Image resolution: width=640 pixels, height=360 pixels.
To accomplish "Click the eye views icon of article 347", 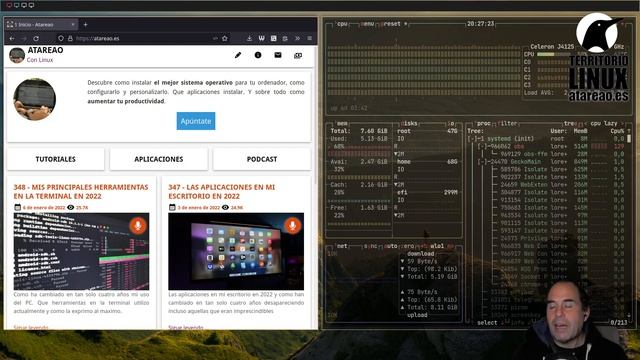I will tap(225, 207).
